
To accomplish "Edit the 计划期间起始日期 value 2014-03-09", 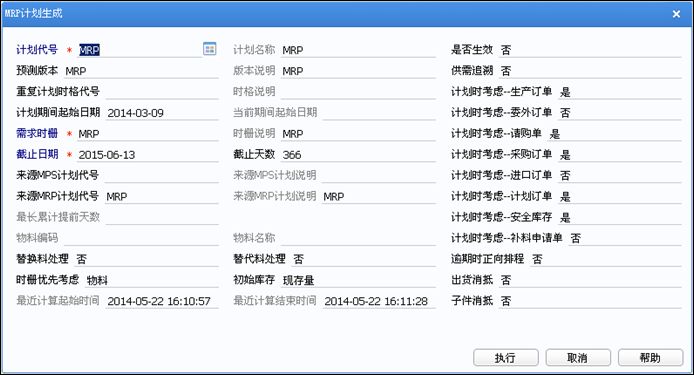I will tap(162, 113).
